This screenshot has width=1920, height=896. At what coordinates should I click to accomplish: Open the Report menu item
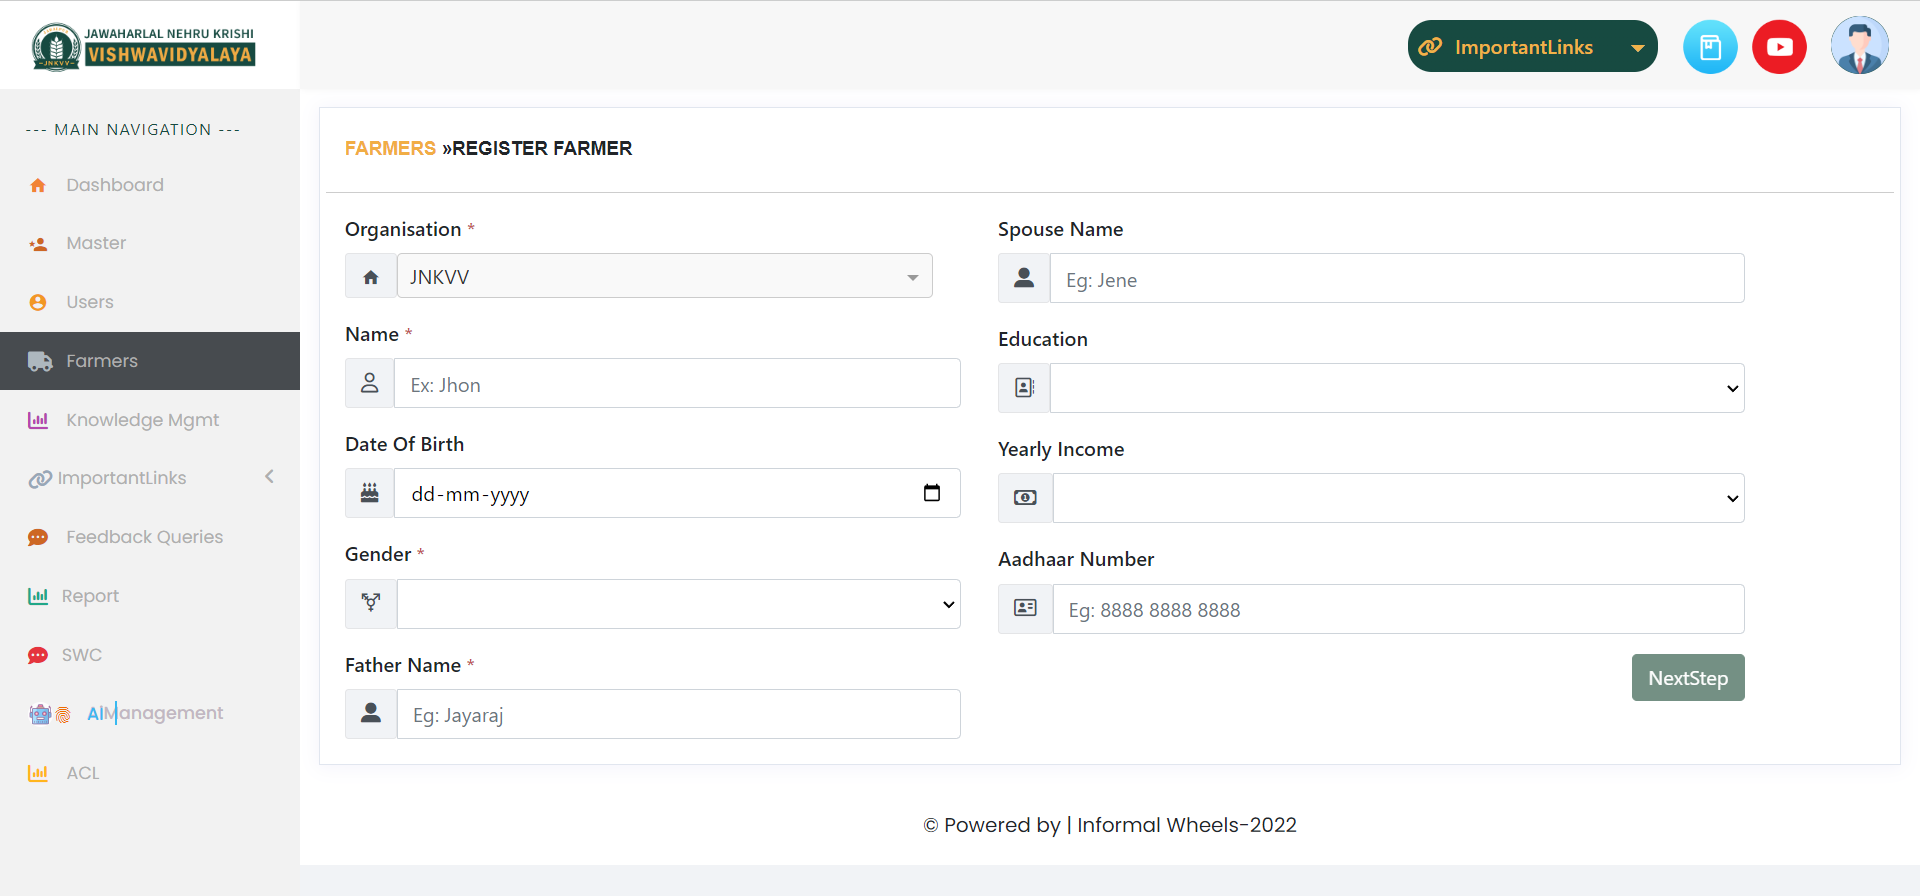click(x=150, y=596)
